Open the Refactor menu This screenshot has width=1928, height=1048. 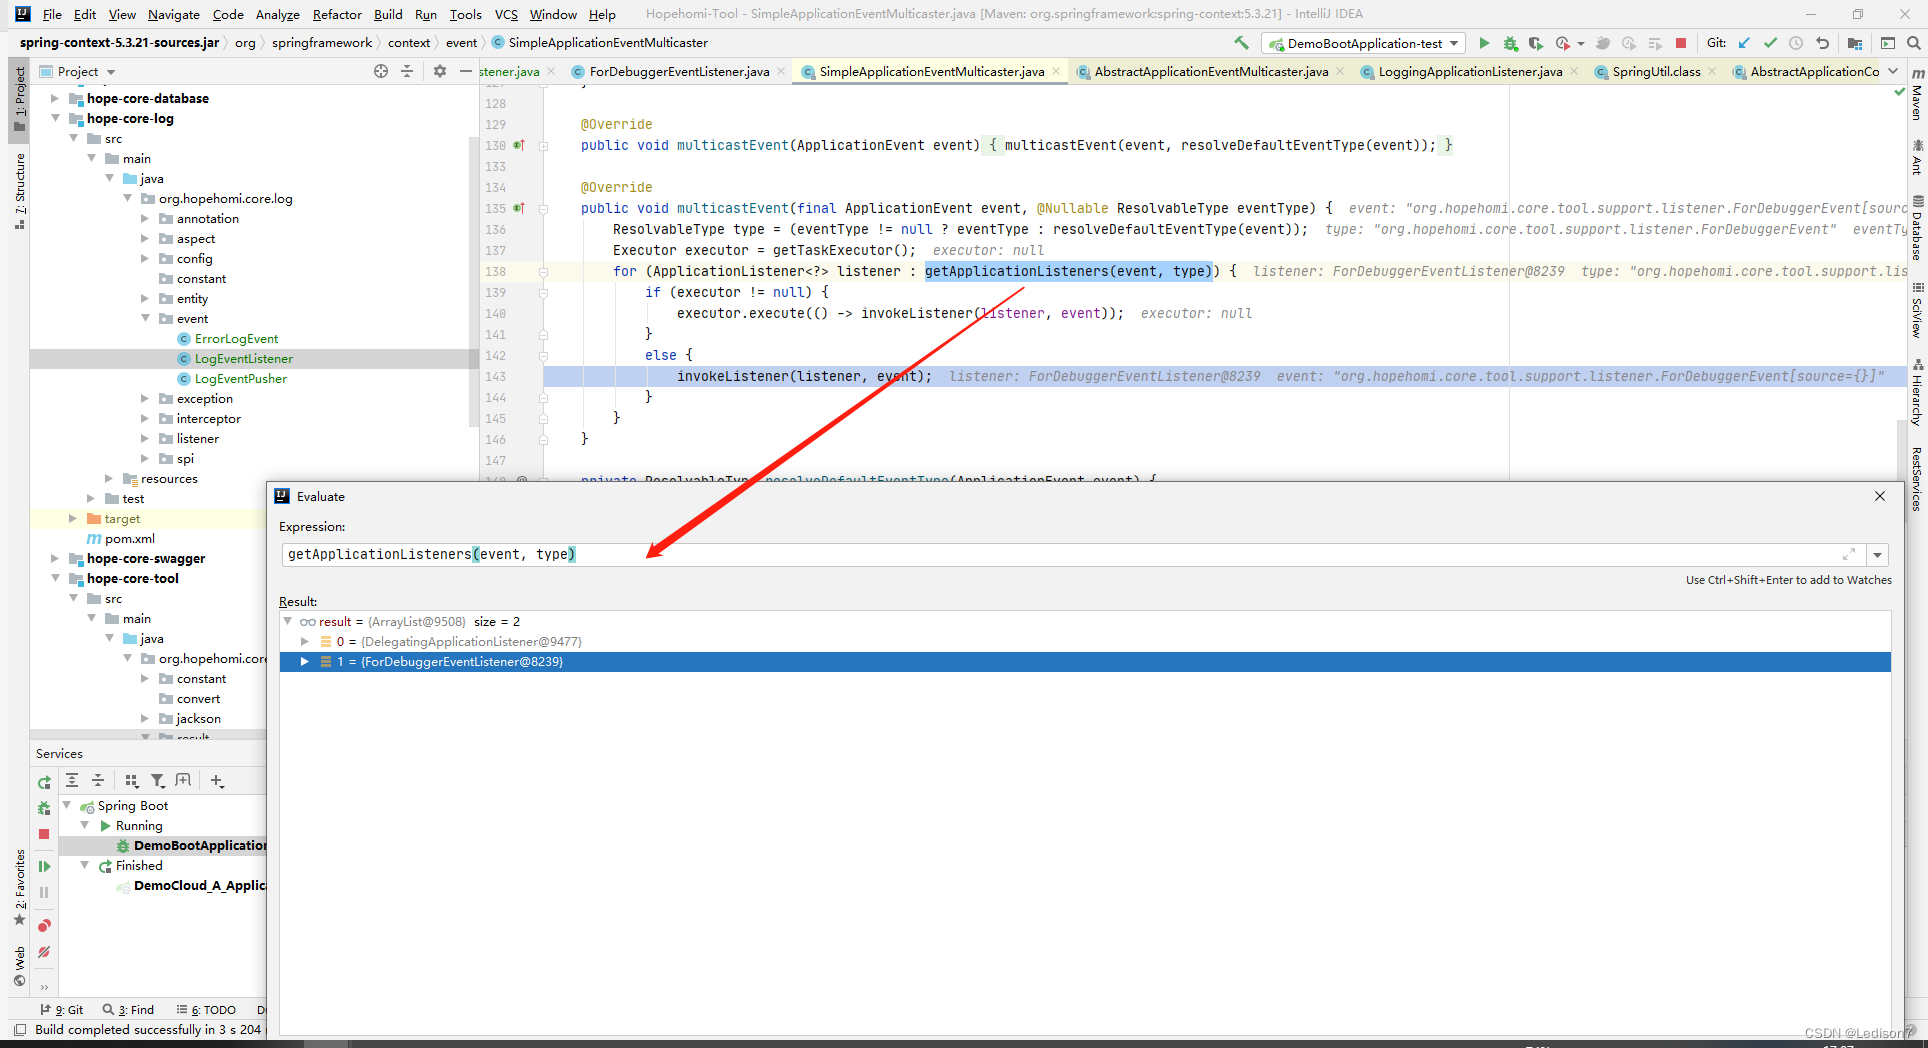click(337, 14)
